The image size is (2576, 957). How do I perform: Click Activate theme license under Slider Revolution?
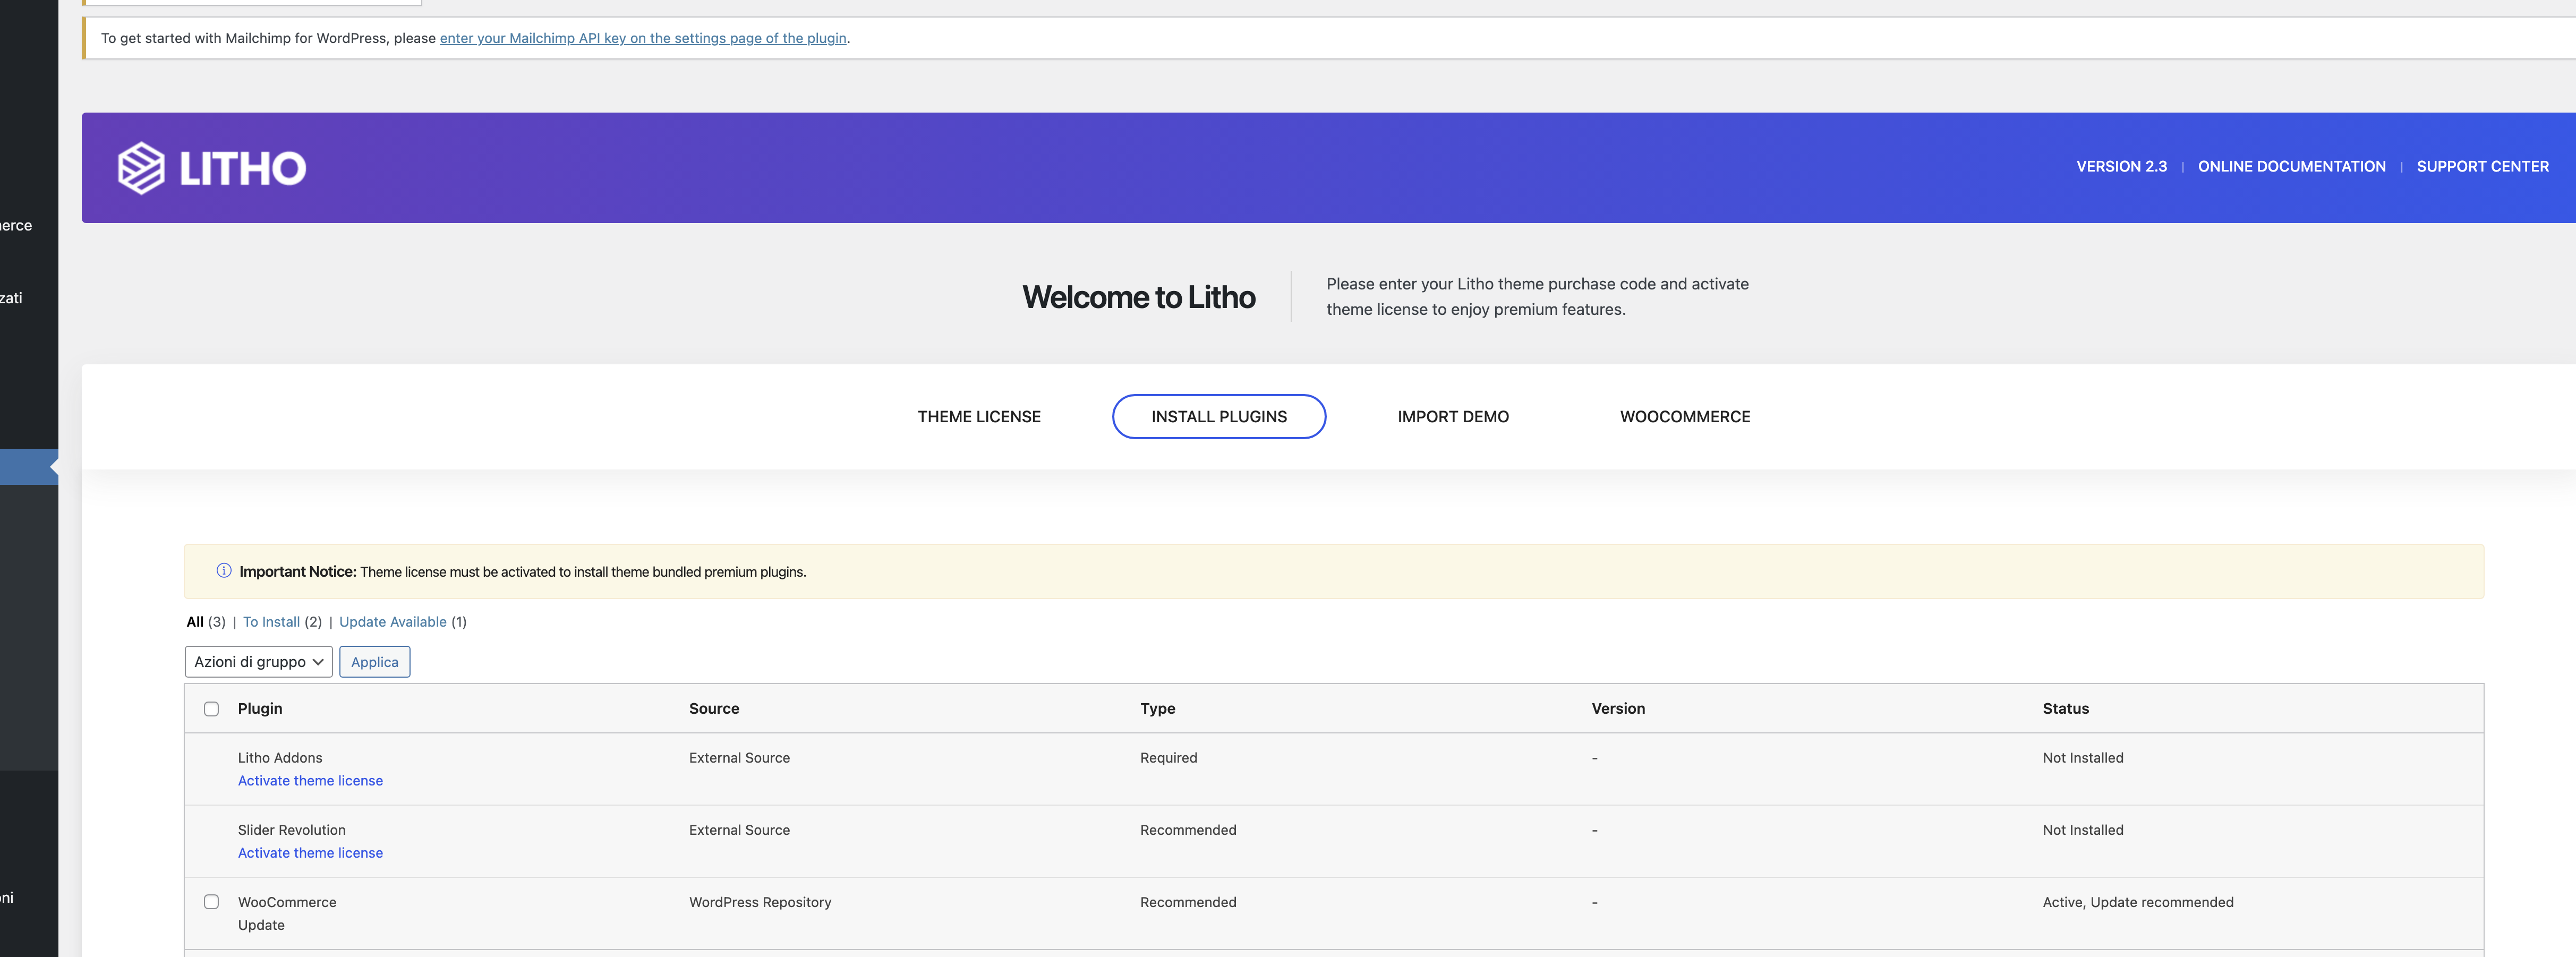click(310, 853)
